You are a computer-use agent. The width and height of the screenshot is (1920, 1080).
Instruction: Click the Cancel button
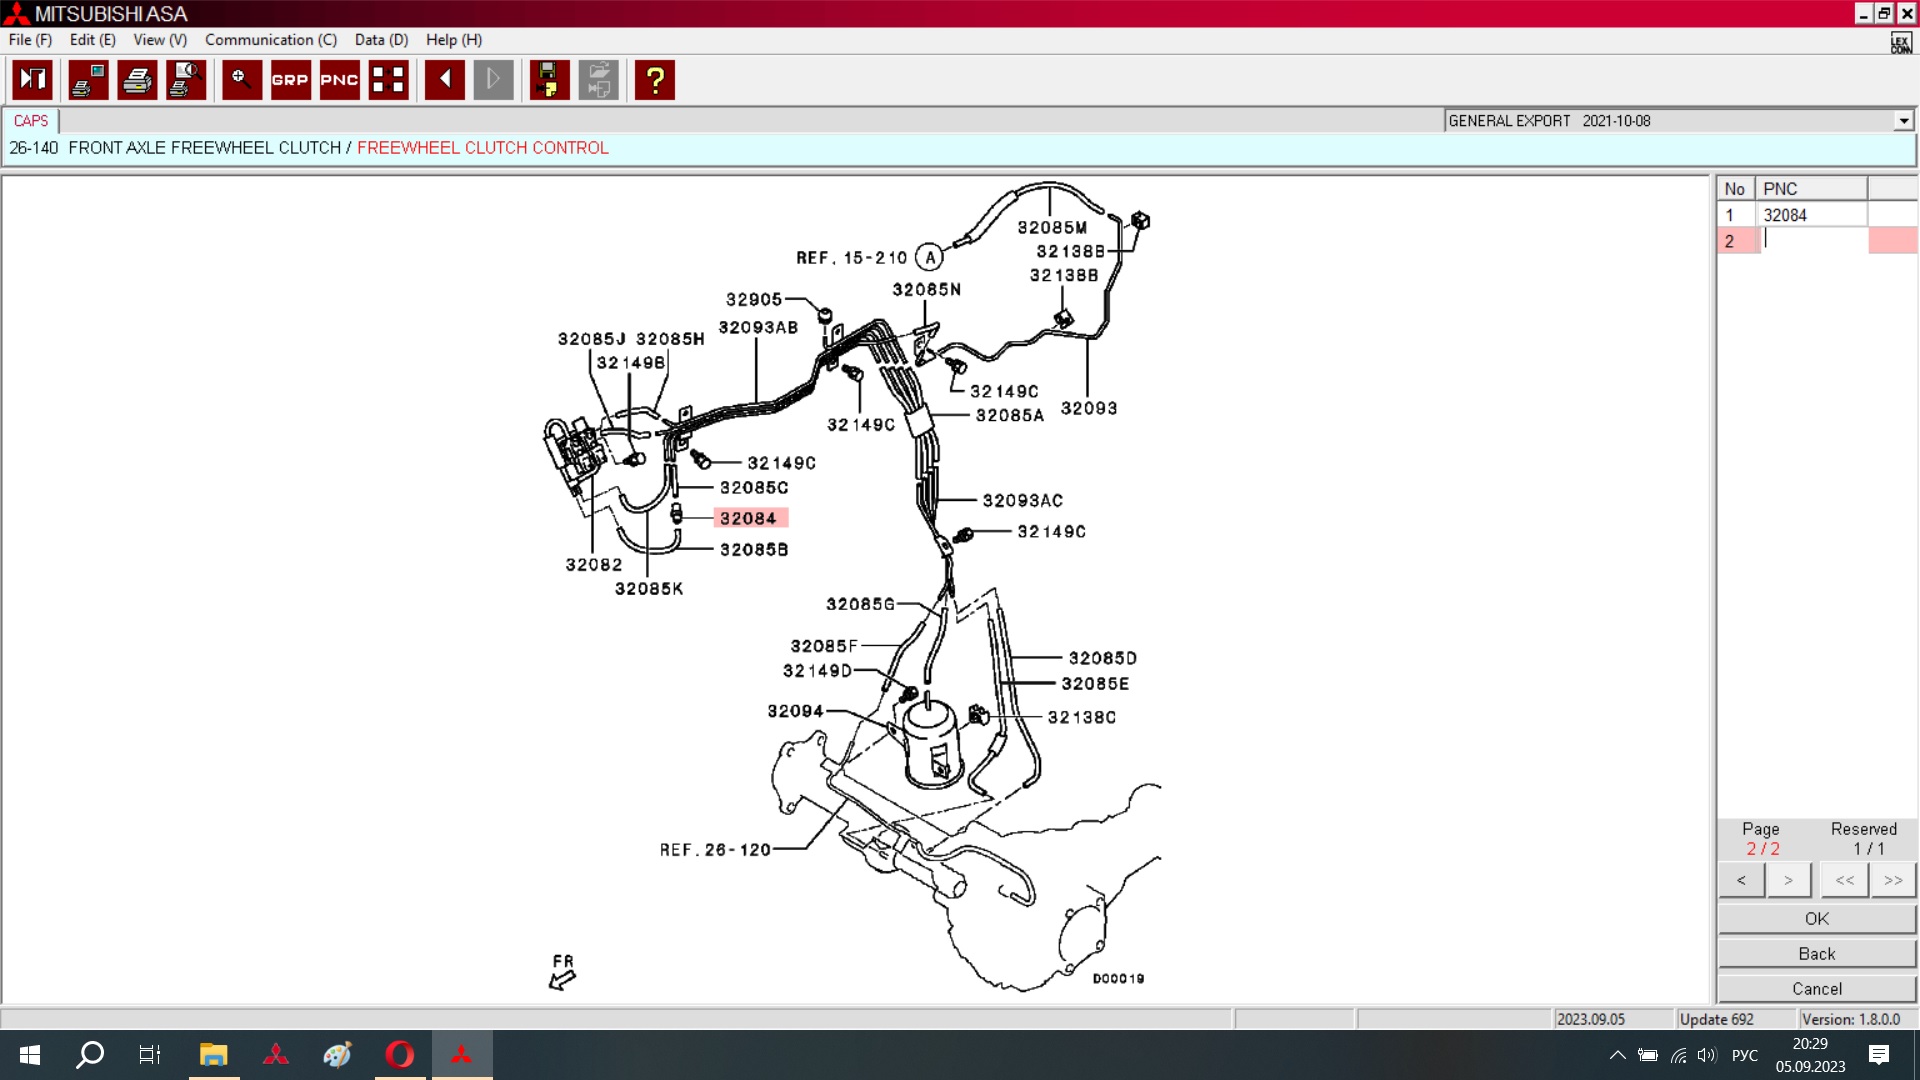click(1816, 988)
